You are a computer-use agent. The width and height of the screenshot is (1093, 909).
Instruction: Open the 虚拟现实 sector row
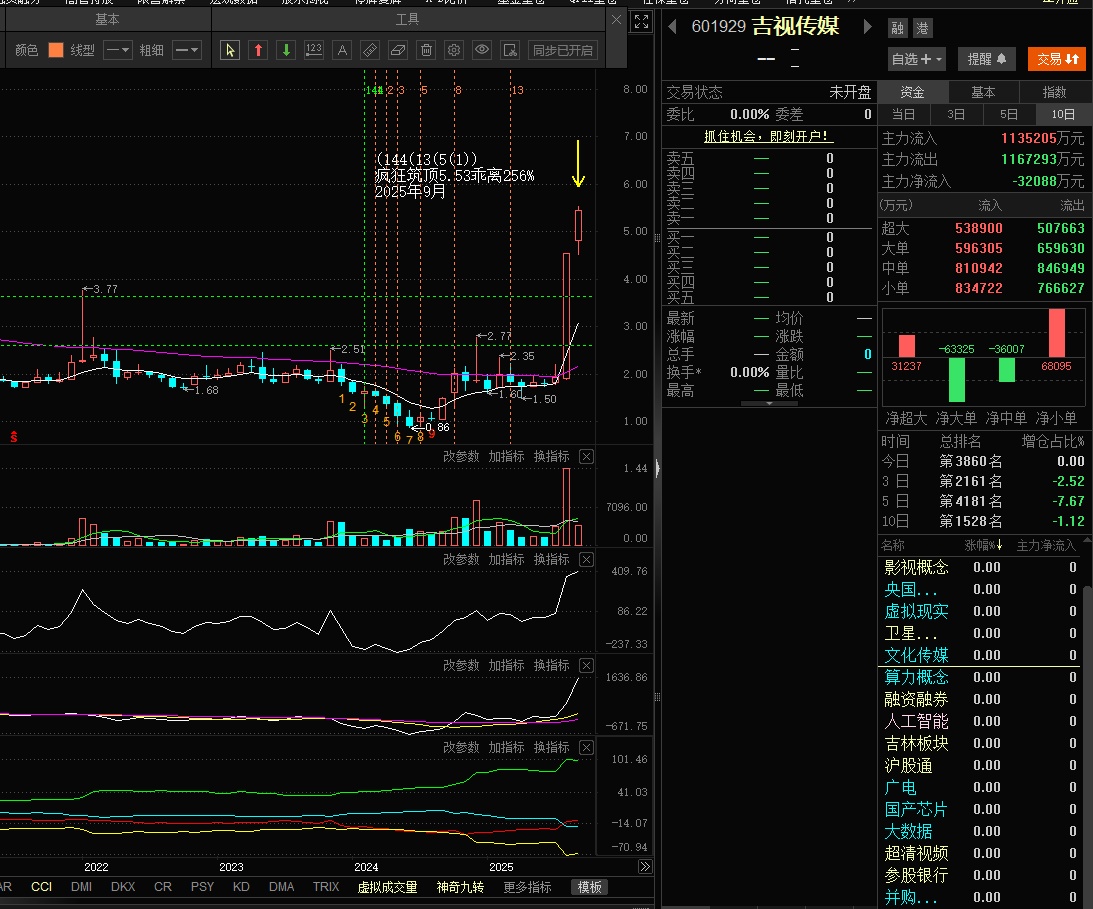pyautogui.click(x=981, y=611)
